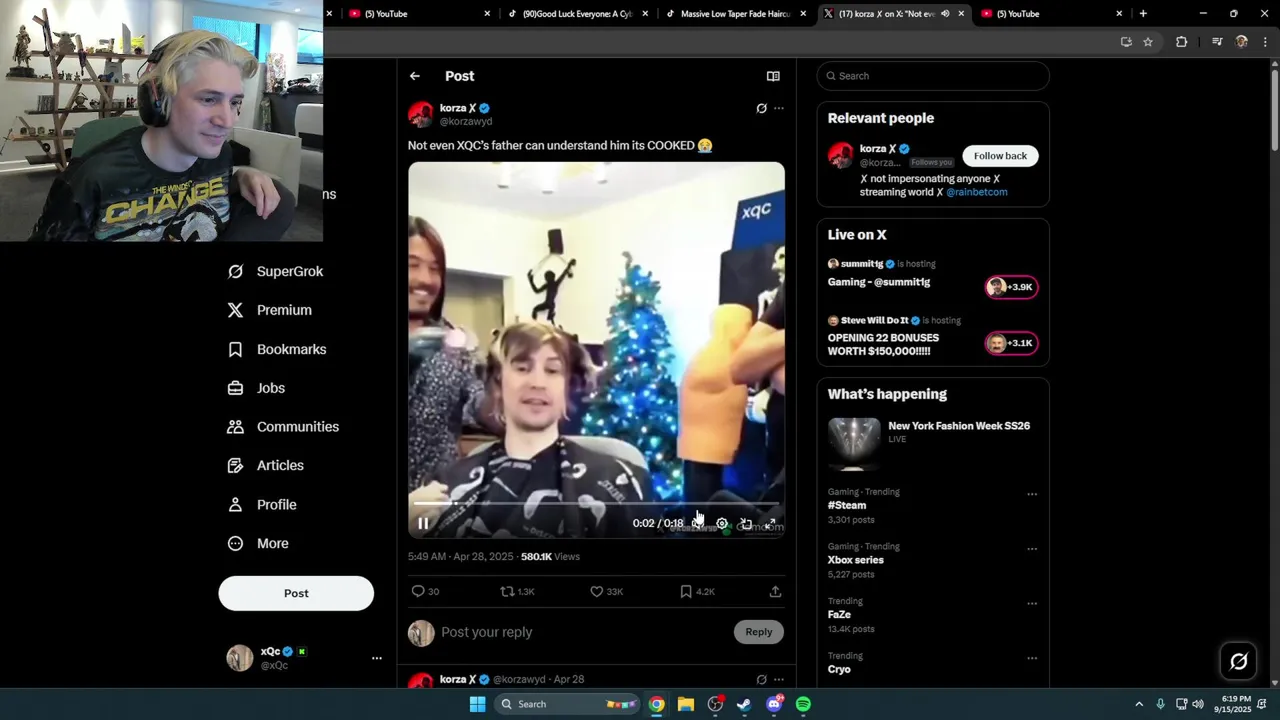Open Chrome extensions puzzle icon

click(1181, 42)
